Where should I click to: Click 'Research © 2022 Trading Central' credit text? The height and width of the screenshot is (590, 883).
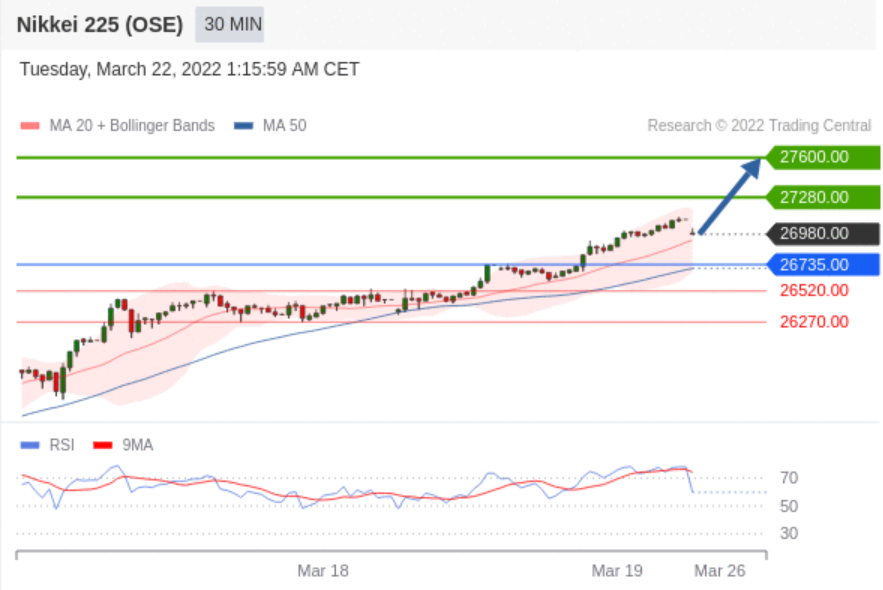[x=759, y=126]
